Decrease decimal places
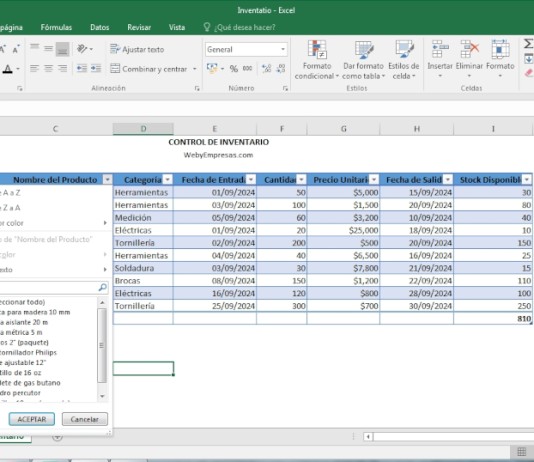 point(281,69)
